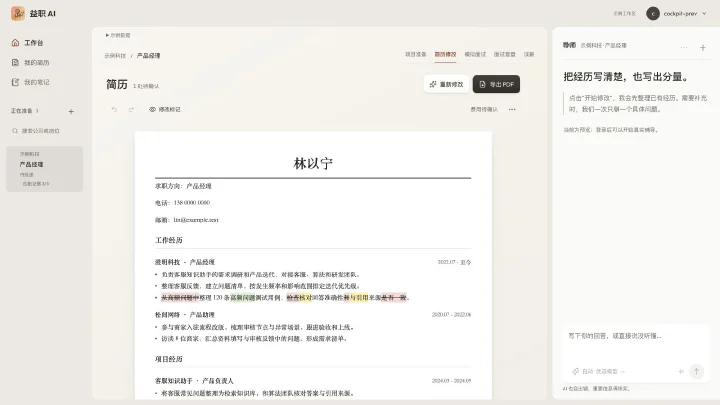Click the 我的简历 document icon

click(x=15, y=62)
